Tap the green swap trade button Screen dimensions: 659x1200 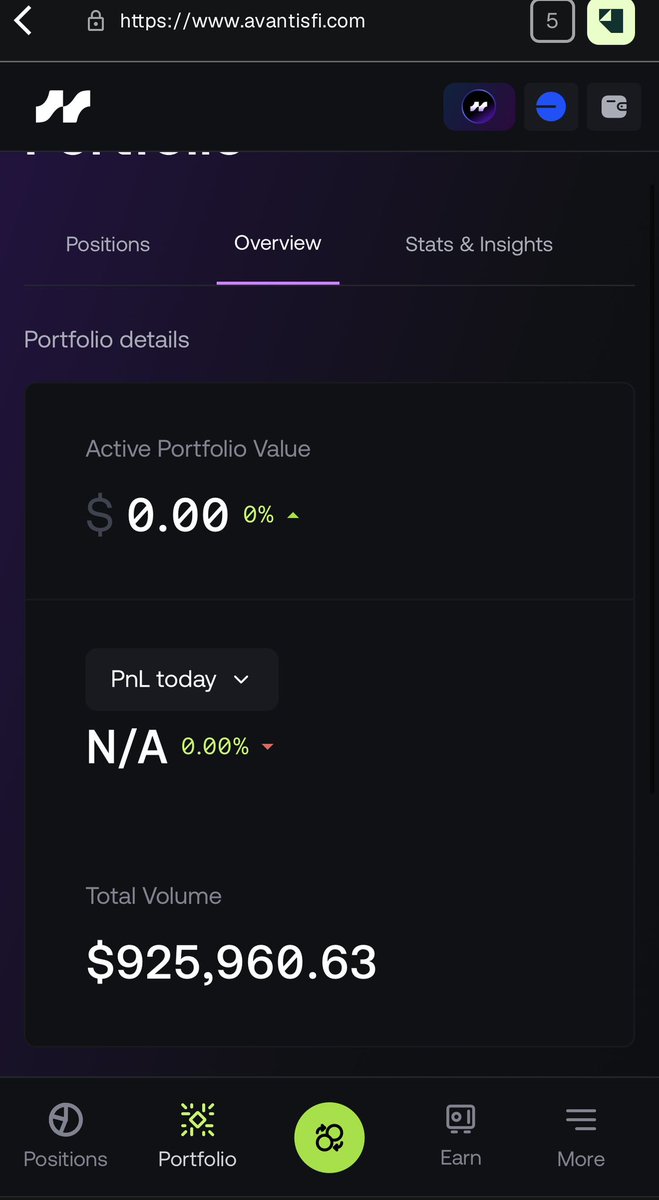329,1138
